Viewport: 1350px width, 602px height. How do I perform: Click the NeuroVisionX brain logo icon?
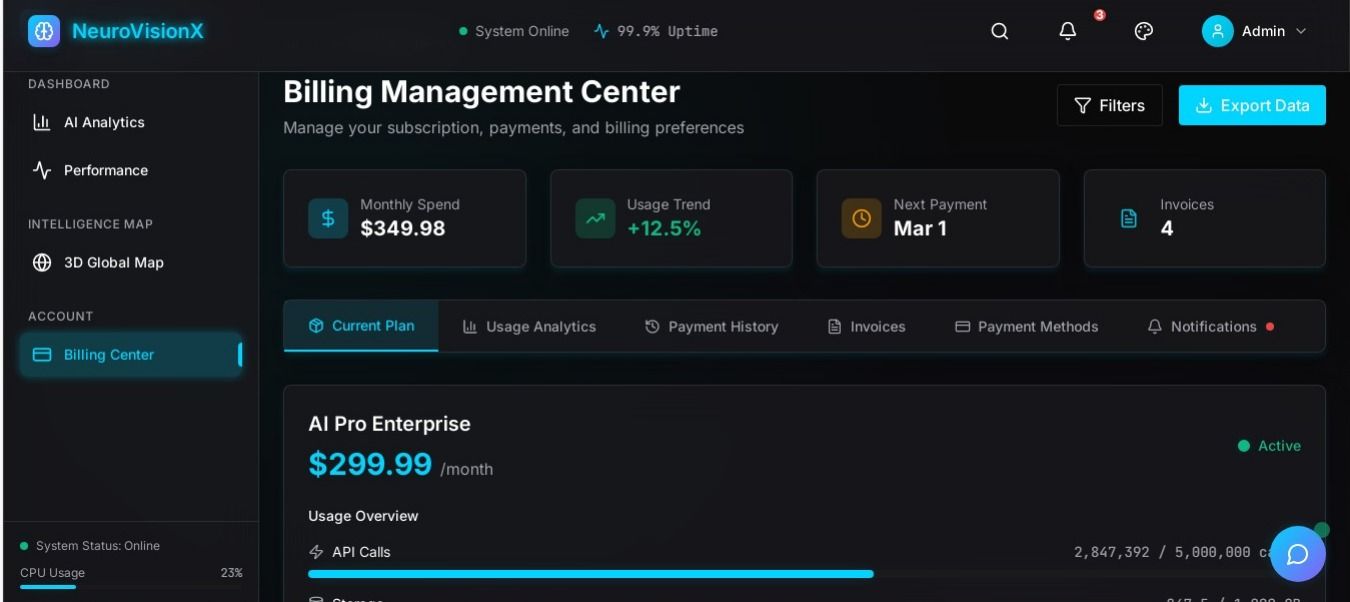pos(44,31)
